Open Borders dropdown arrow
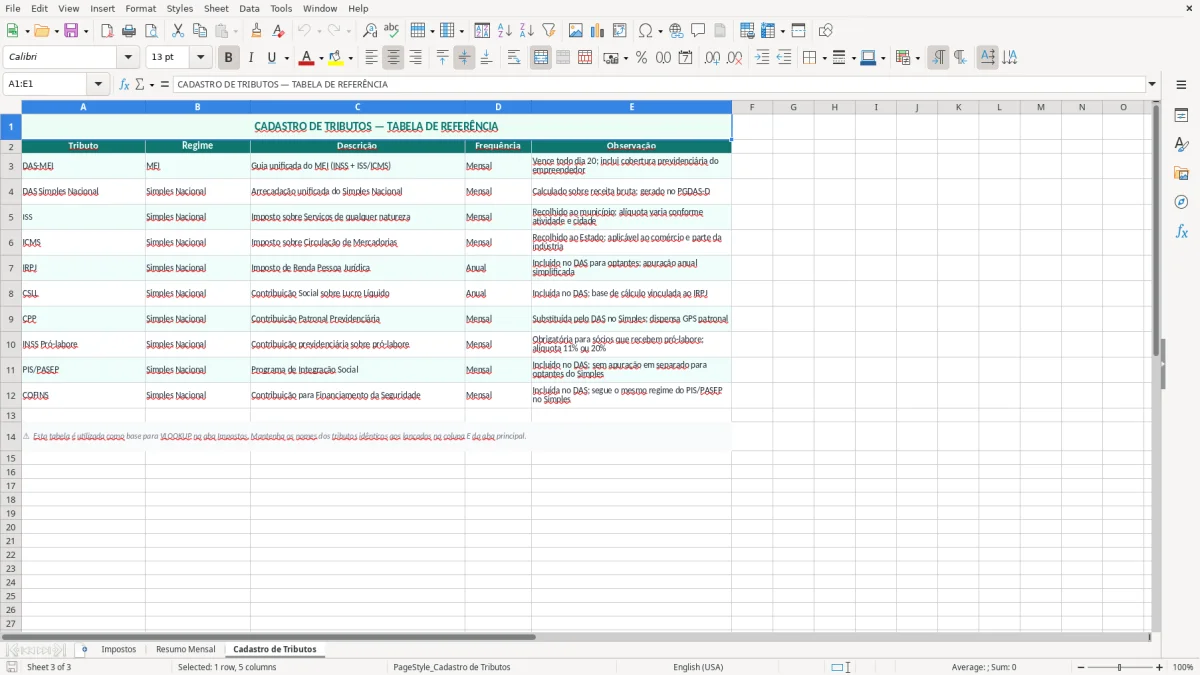Image resolution: width=1200 pixels, height=675 pixels. (x=824, y=58)
